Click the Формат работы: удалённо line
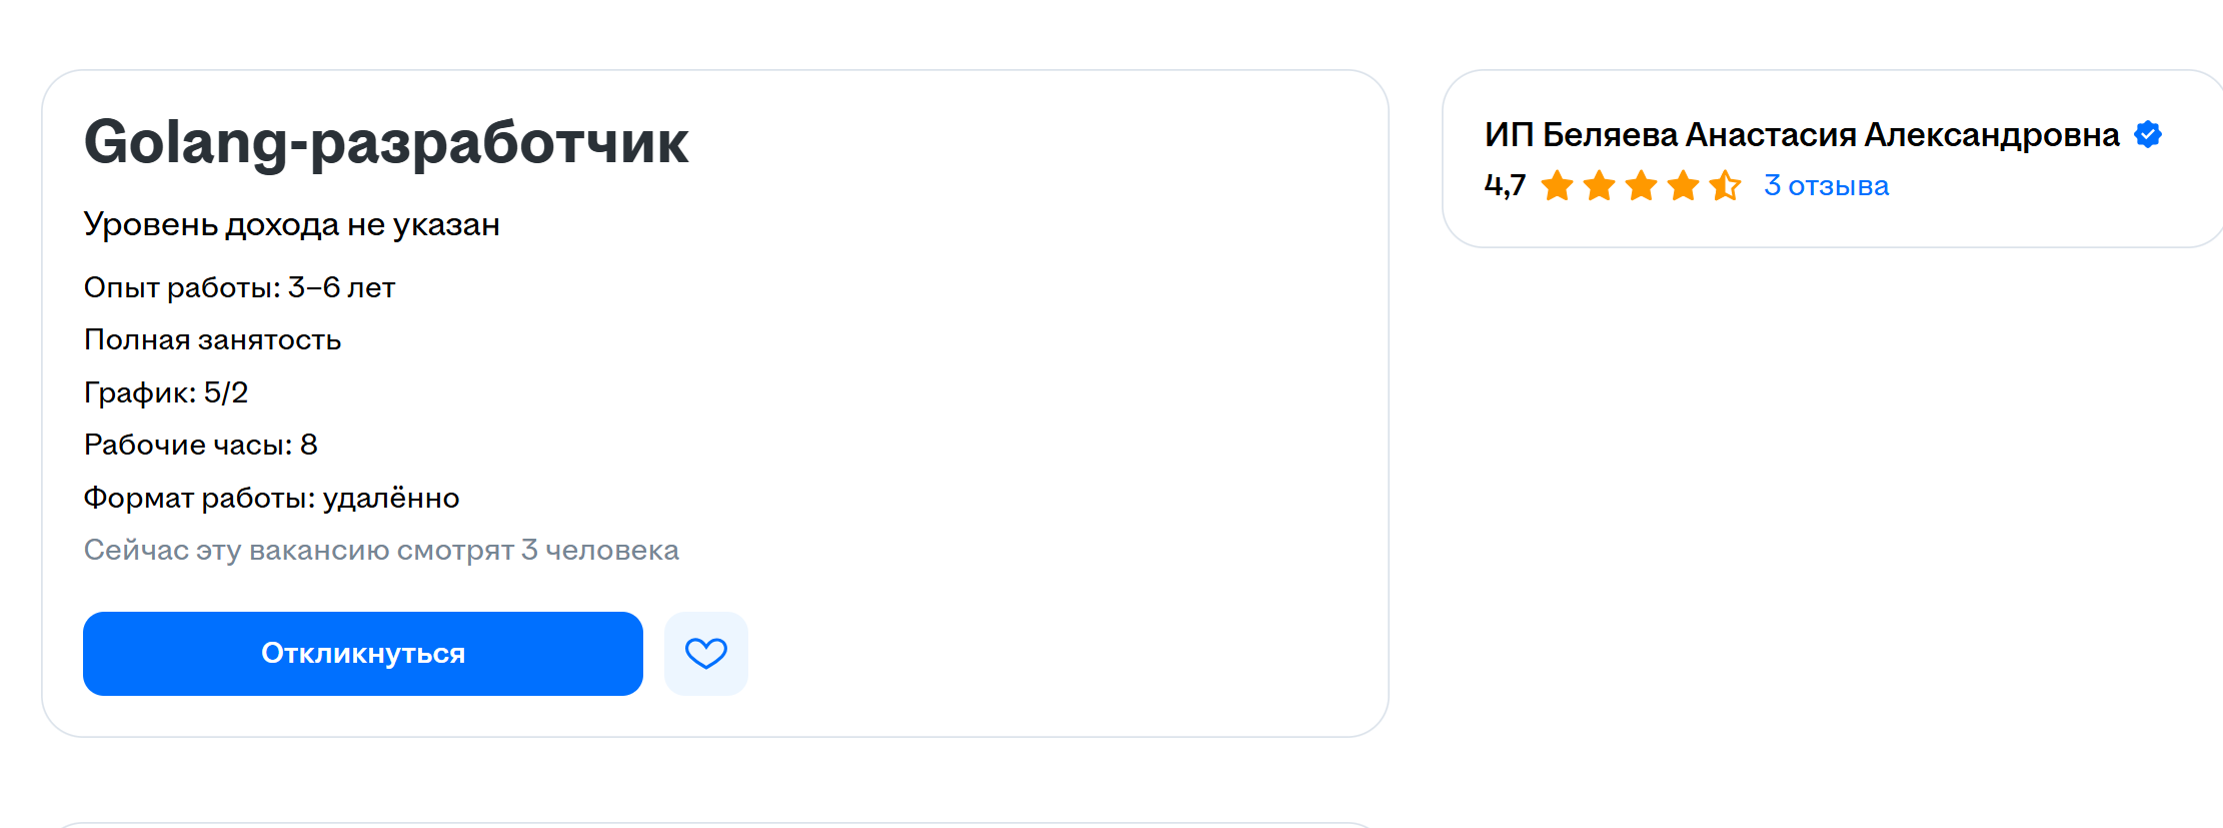The image size is (2223, 828). (x=271, y=498)
